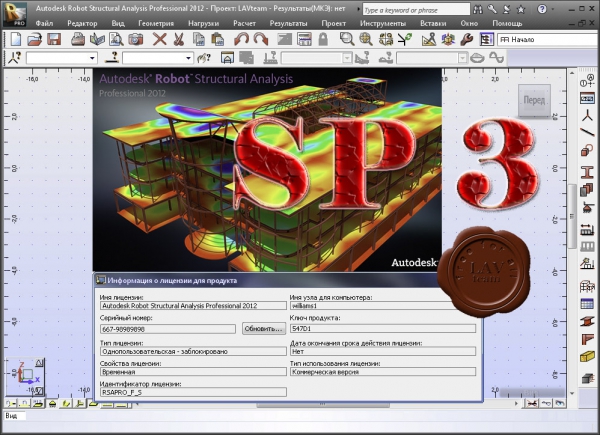Click the license type field Однопользовательская

pyautogui.click(x=193, y=351)
